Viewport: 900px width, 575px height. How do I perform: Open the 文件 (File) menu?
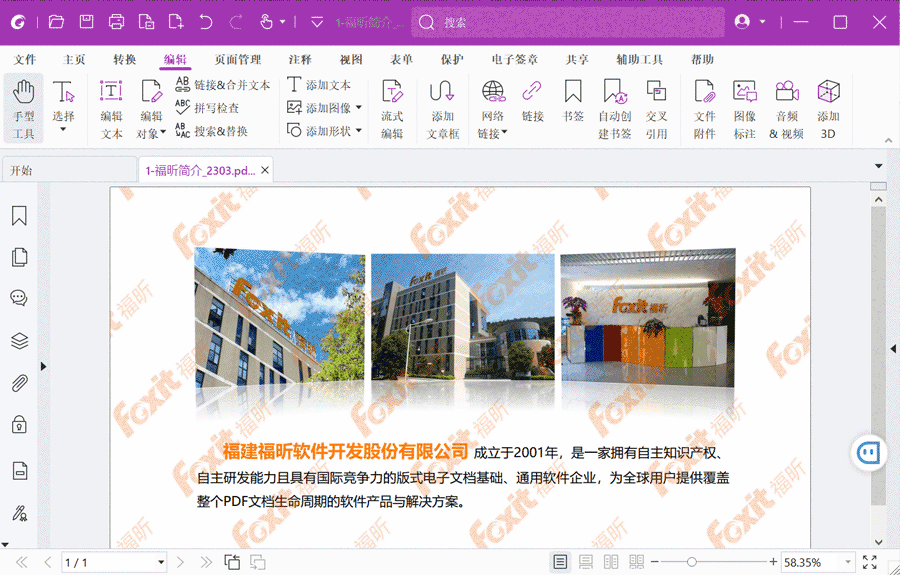point(25,59)
